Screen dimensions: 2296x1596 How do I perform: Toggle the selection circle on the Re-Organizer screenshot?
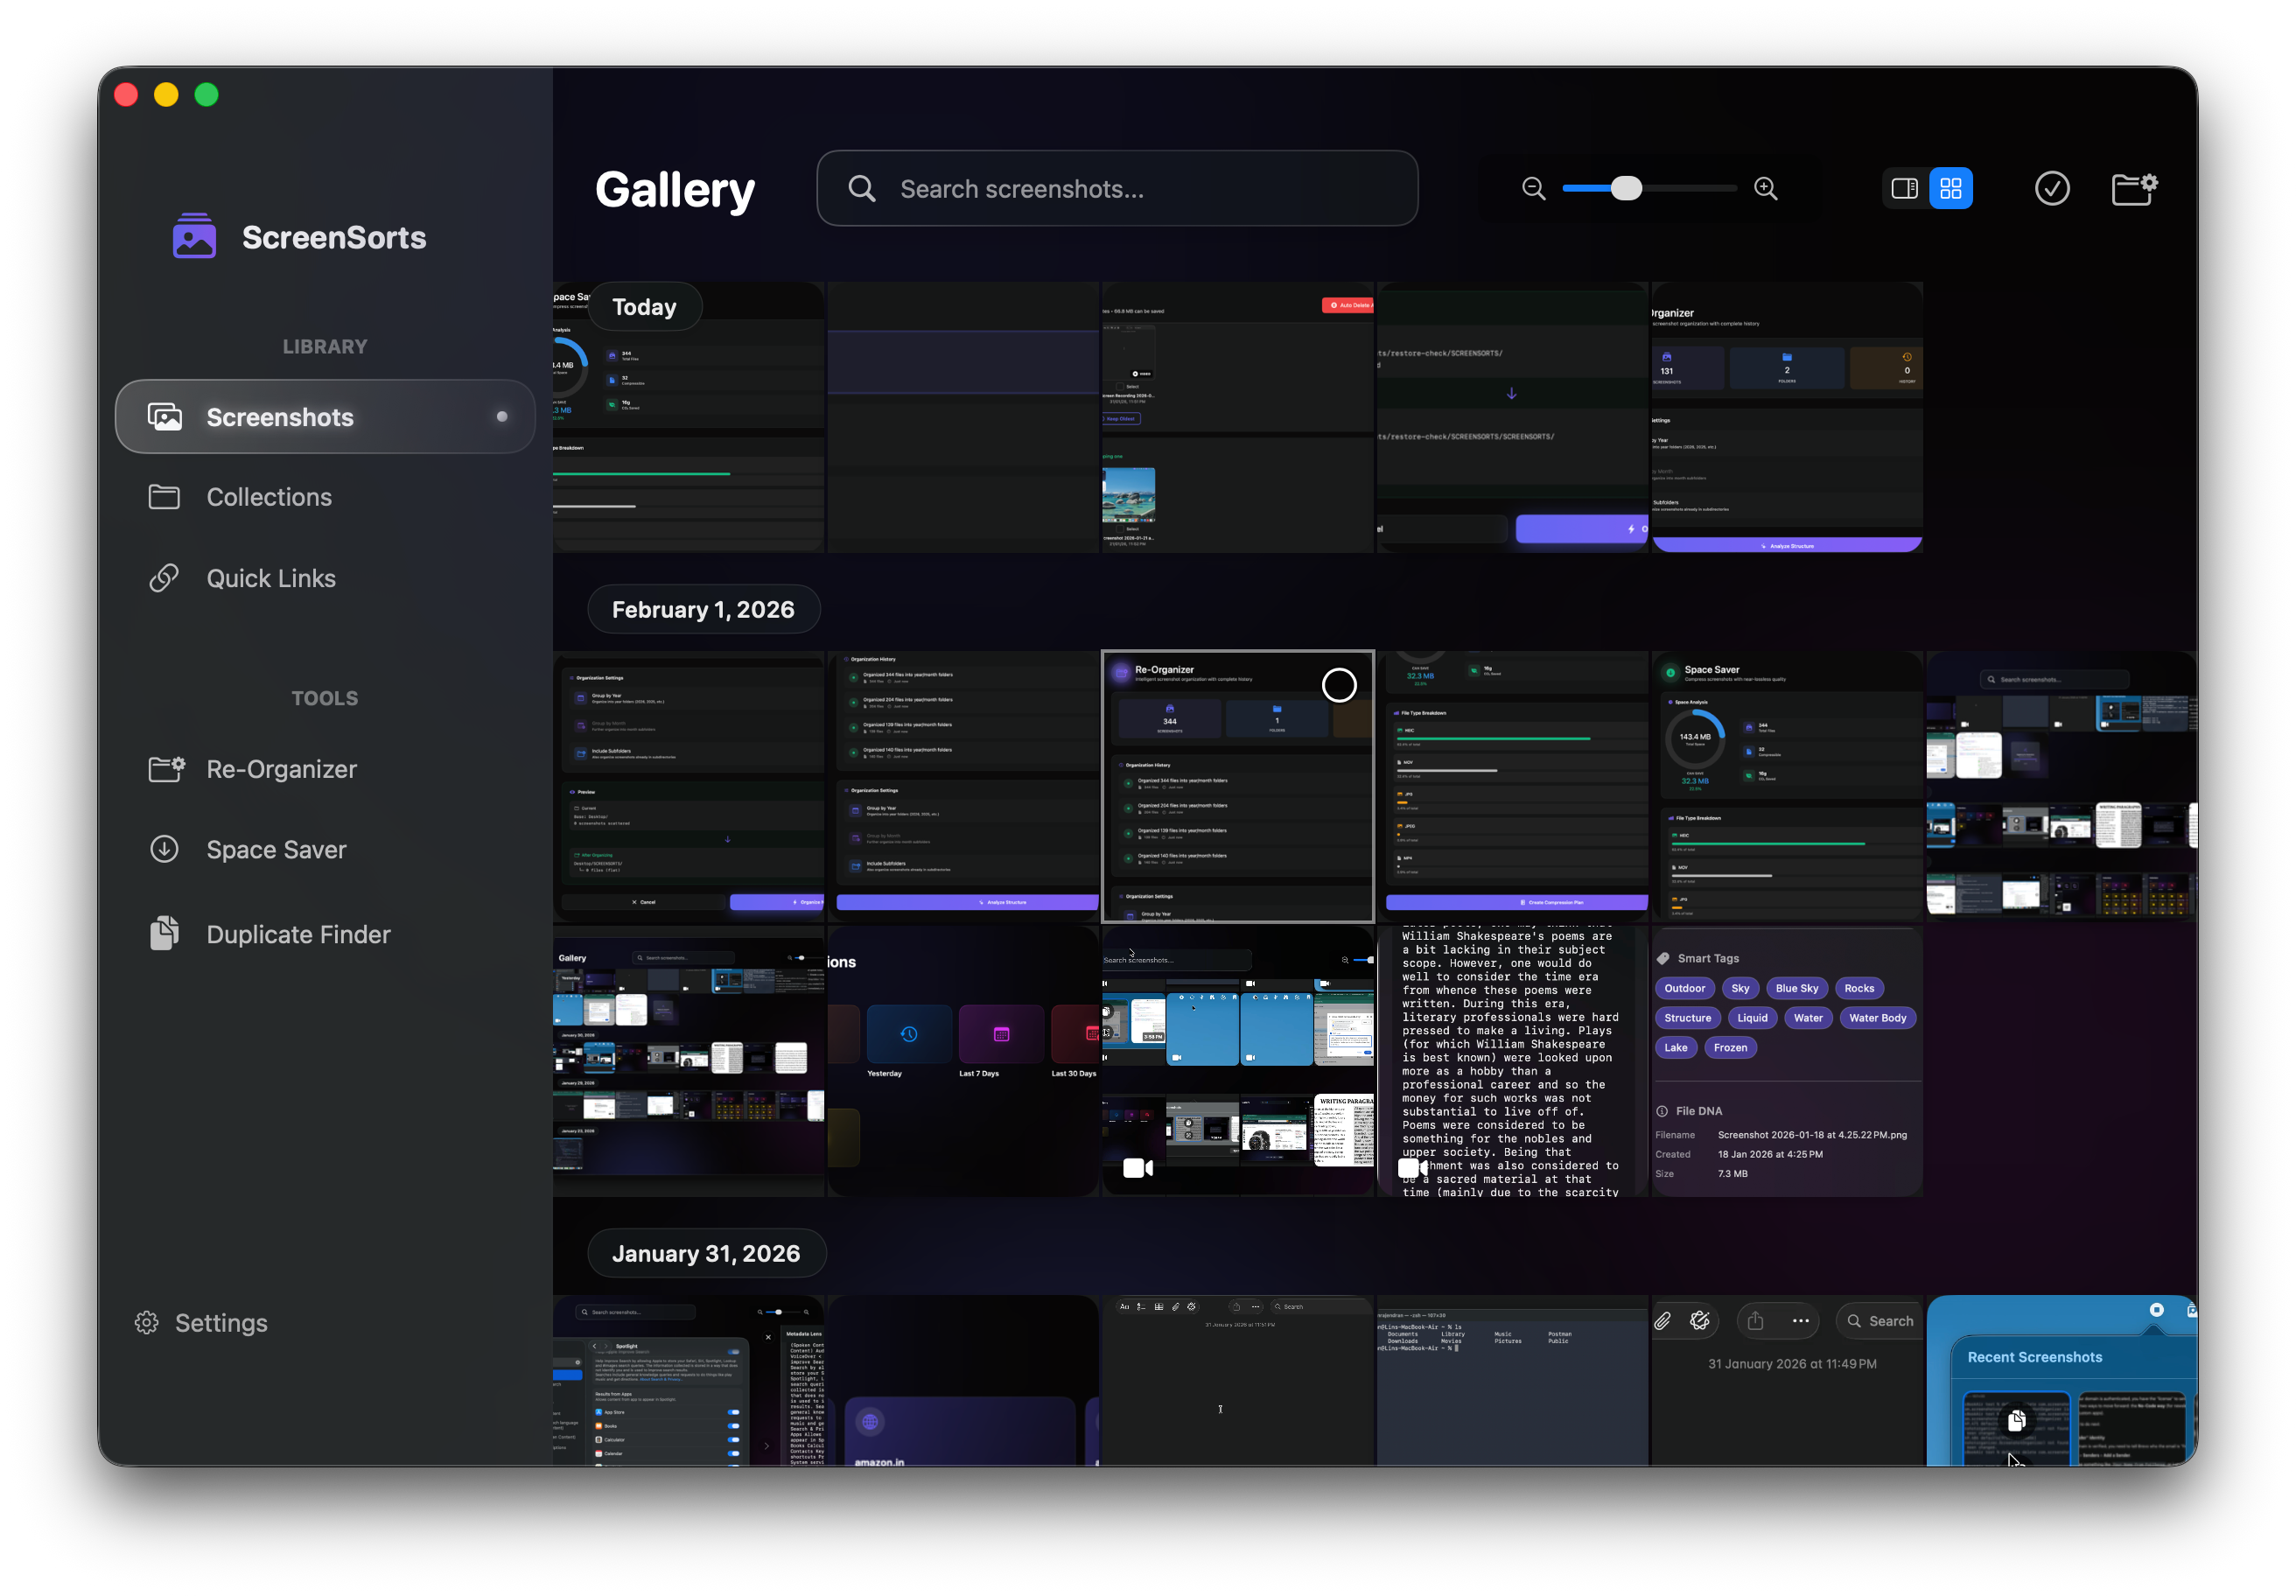(x=1340, y=685)
